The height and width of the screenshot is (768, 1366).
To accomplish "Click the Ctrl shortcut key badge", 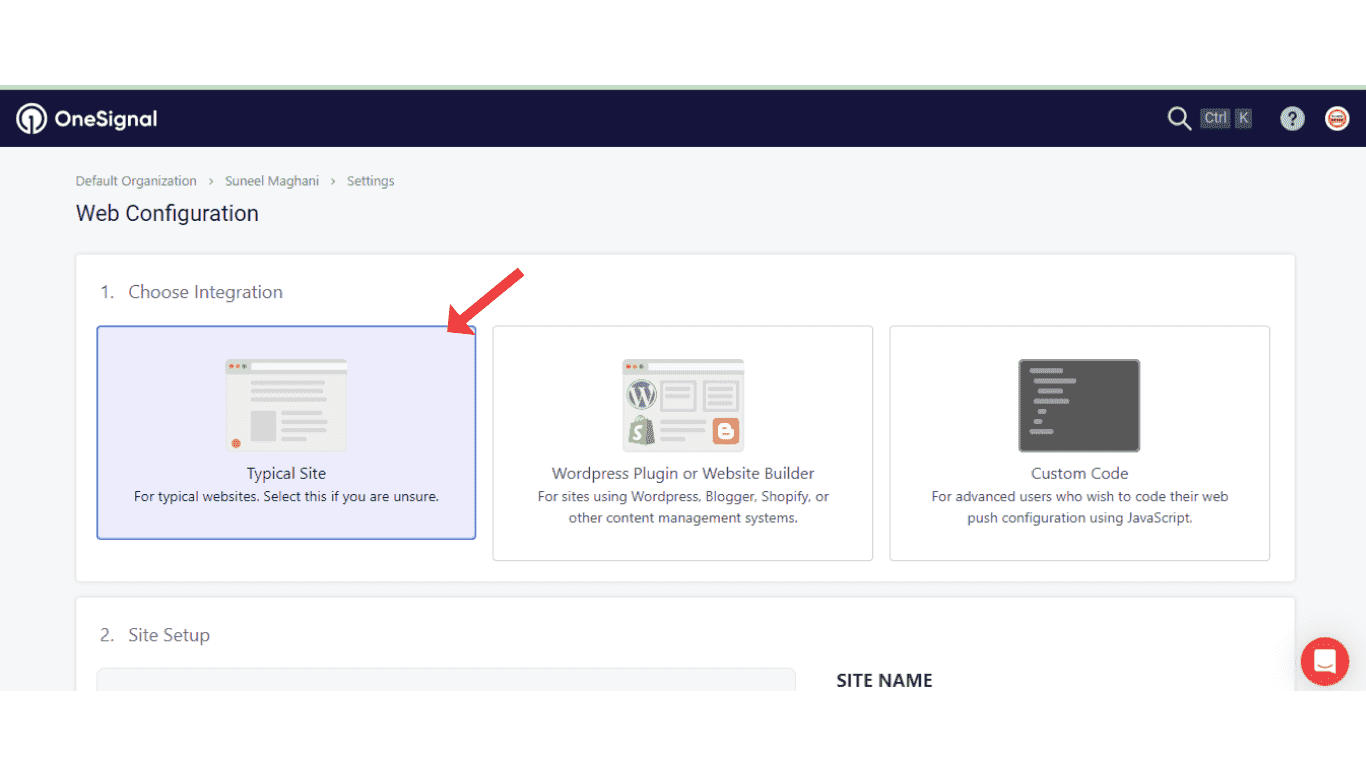I will click(1215, 118).
